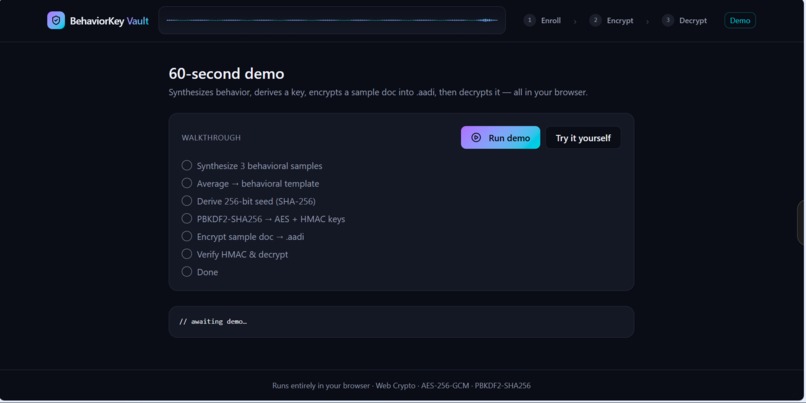The height and width of the screenshot is (403, 806).
Task: Click the Run demo button
Action: pyautogui.click(x=500, y=138)
